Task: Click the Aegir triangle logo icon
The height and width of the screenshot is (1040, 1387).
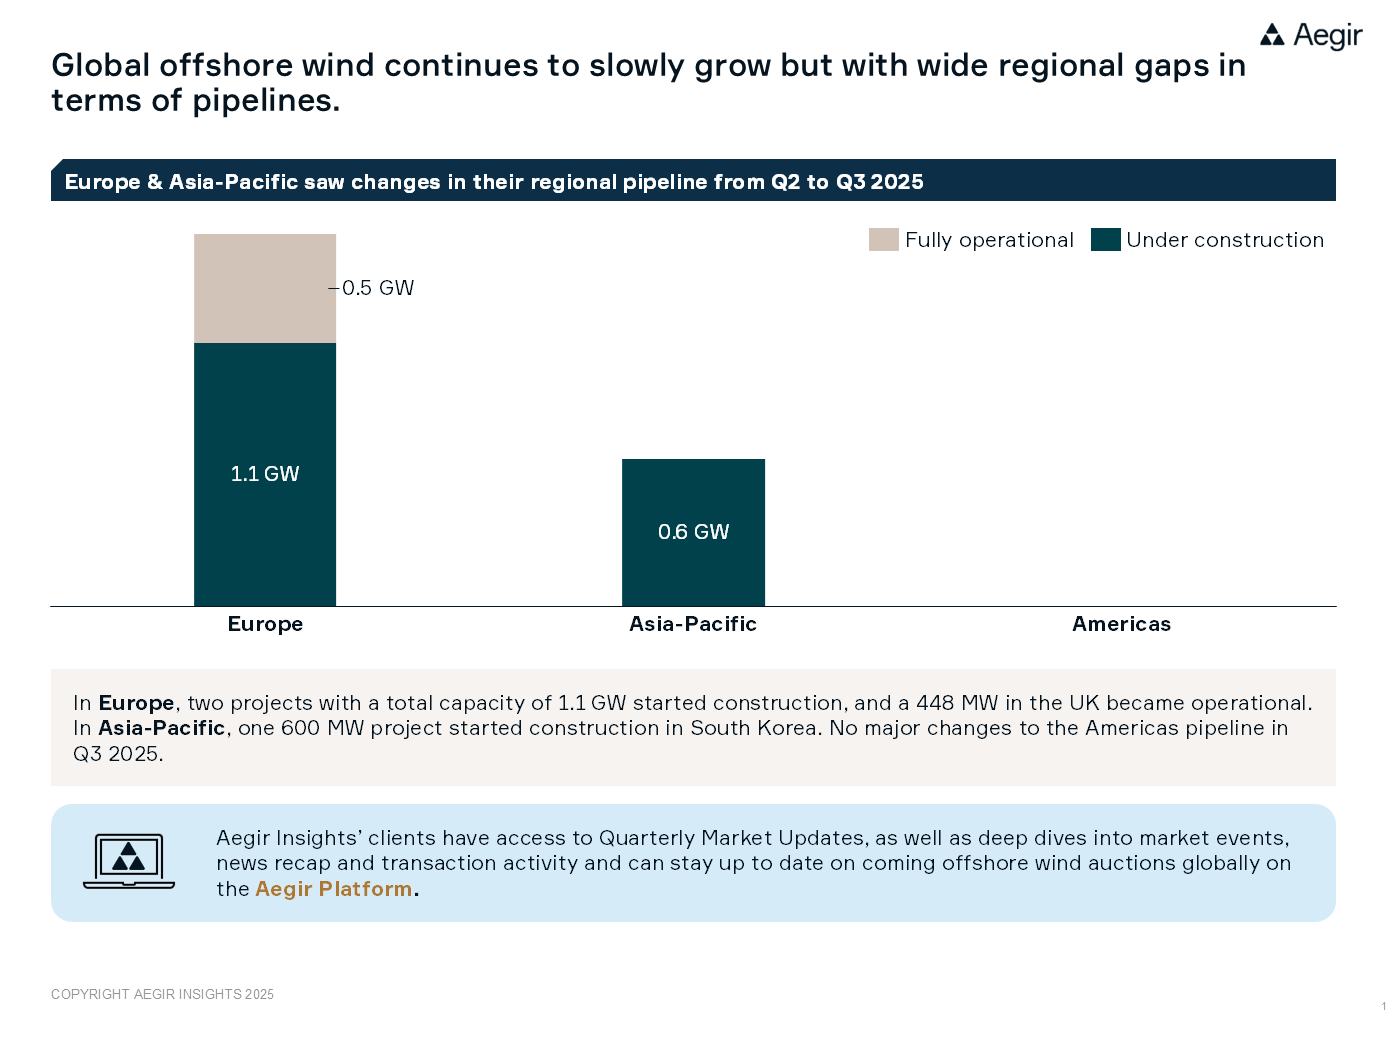Action: (x=1272, y=36)
